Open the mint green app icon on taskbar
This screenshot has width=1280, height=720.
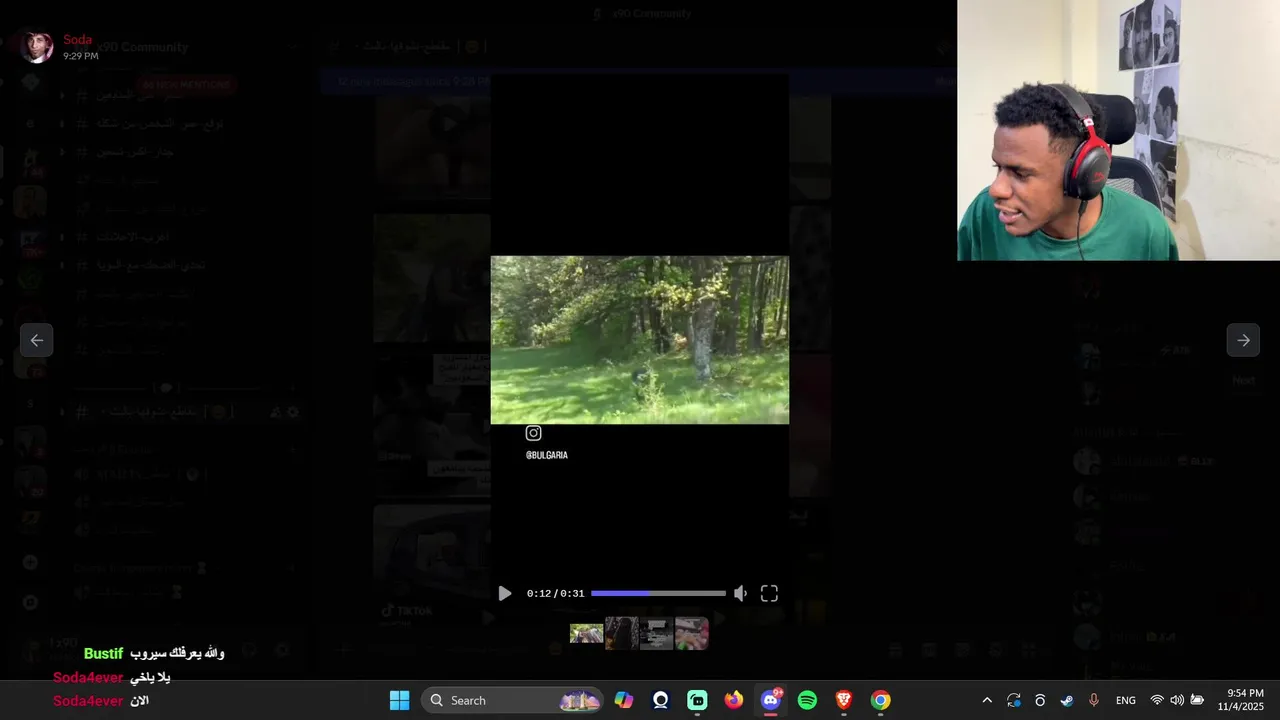(x=697, y=700)
